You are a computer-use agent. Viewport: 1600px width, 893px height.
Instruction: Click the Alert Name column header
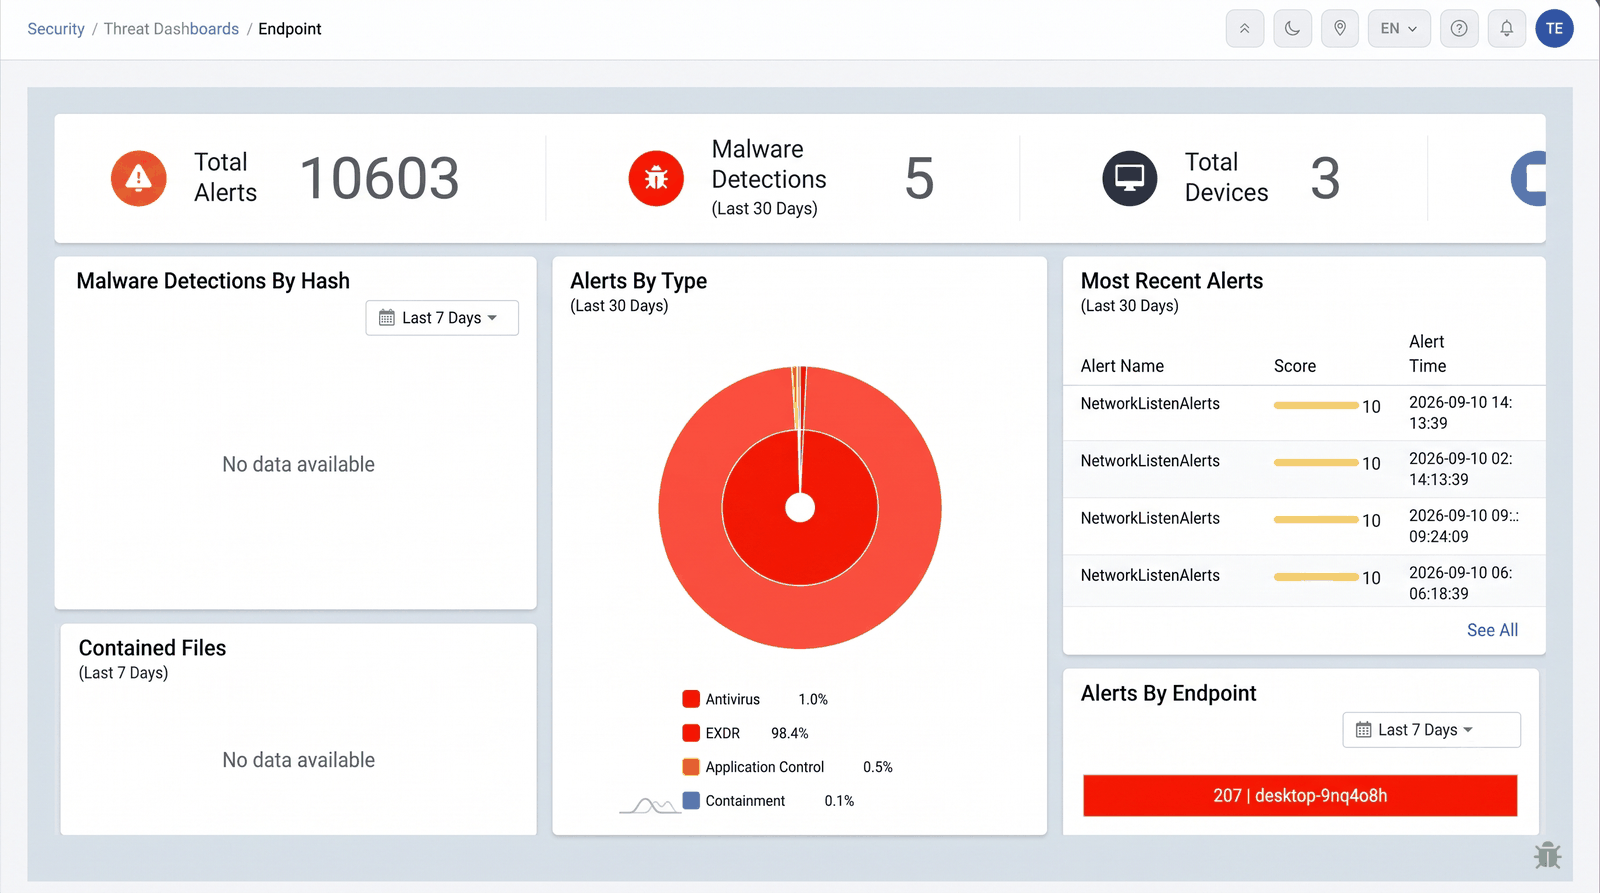(1122, 366)
